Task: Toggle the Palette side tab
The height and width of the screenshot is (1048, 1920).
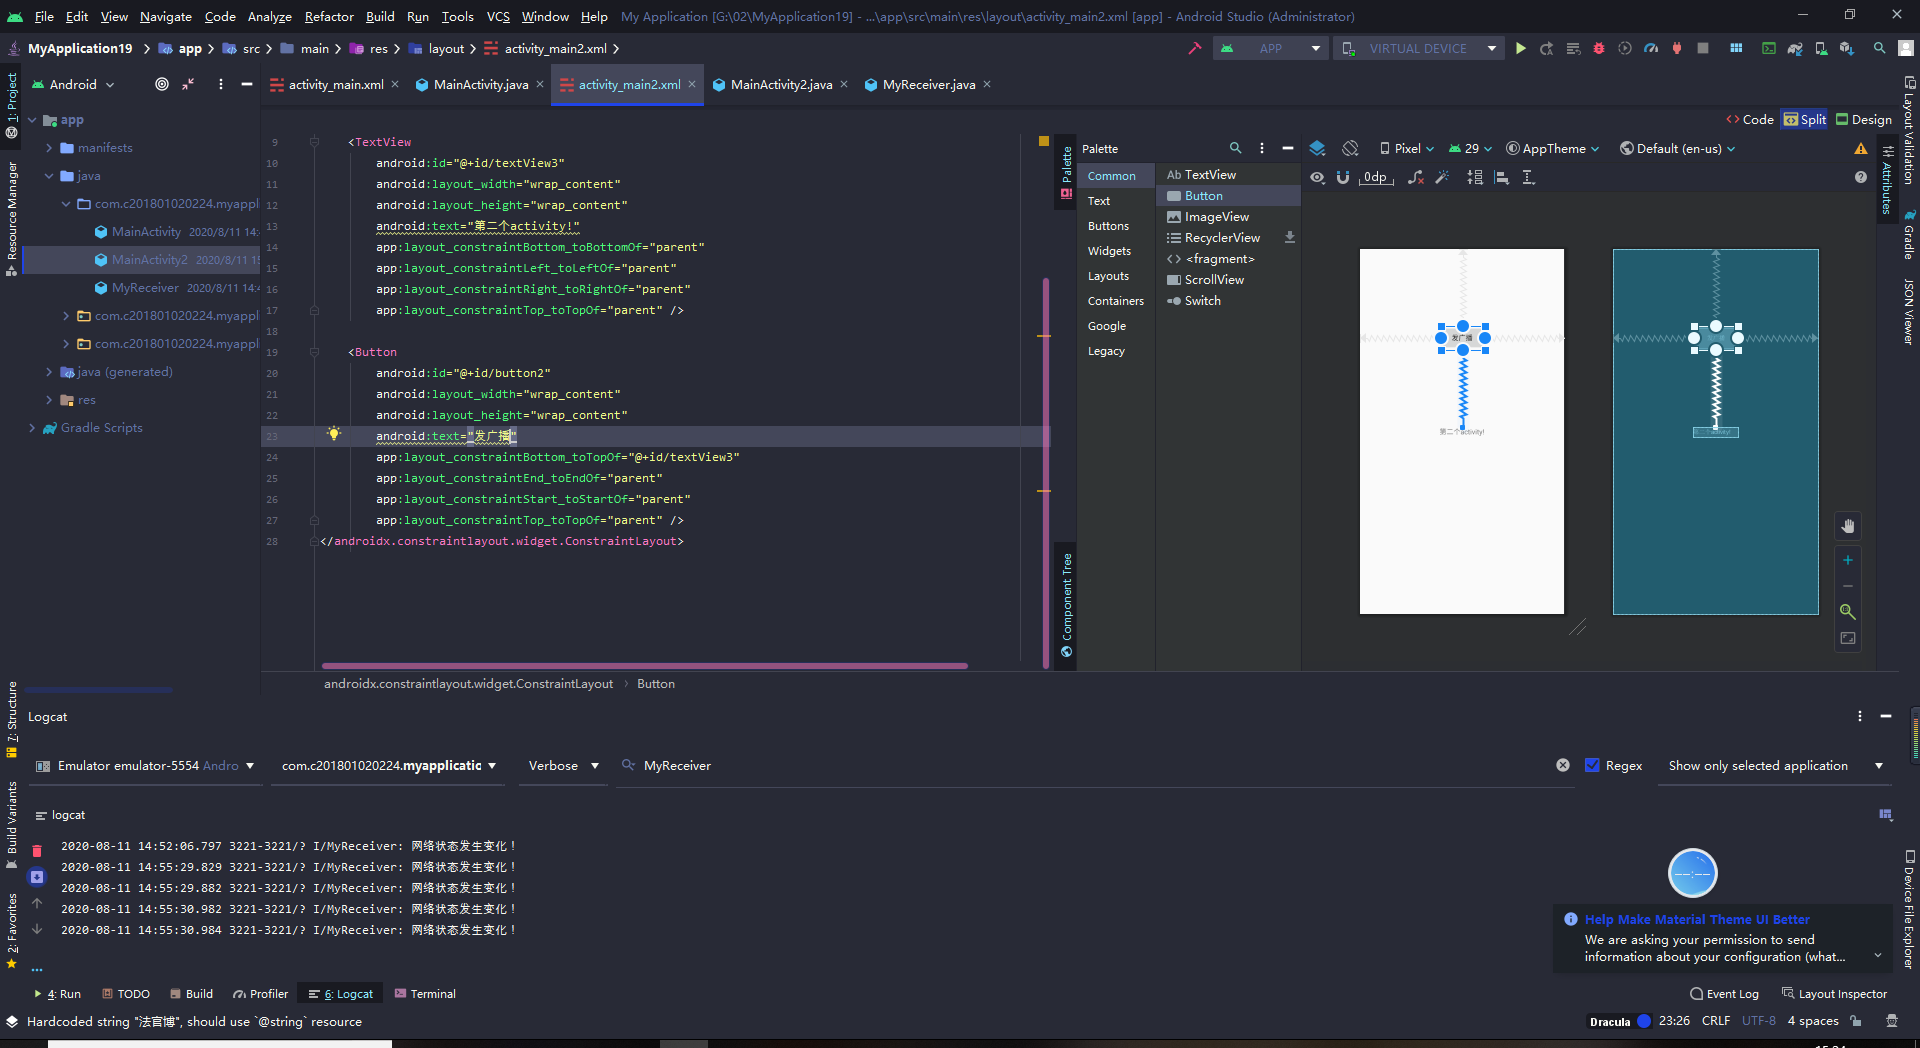Action: (1066, 171)
